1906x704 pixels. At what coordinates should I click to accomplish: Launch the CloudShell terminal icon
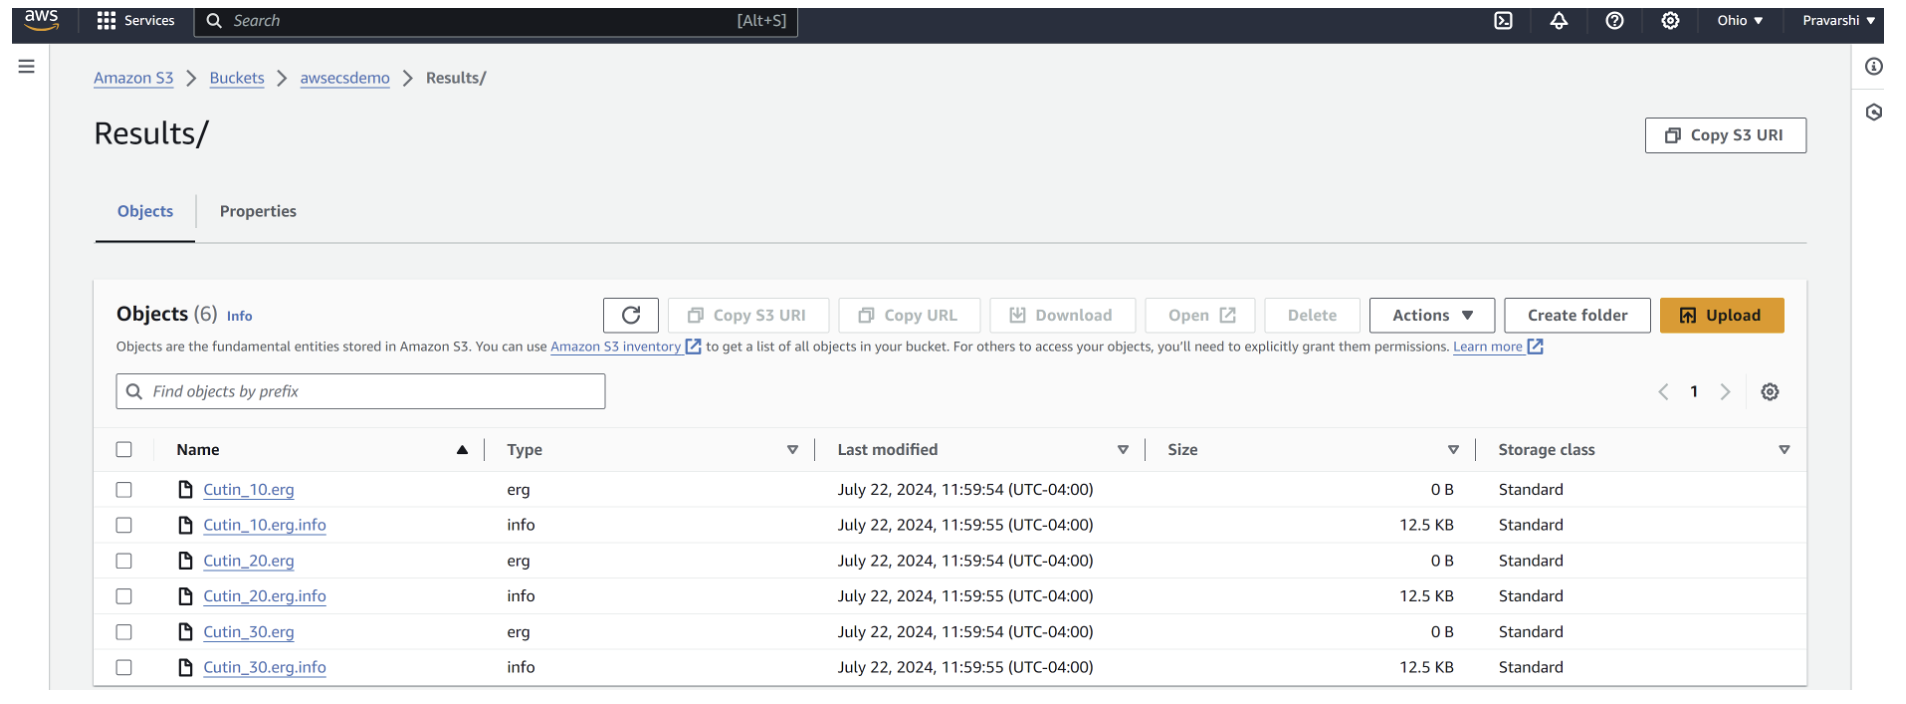[x=1503, y=20]
